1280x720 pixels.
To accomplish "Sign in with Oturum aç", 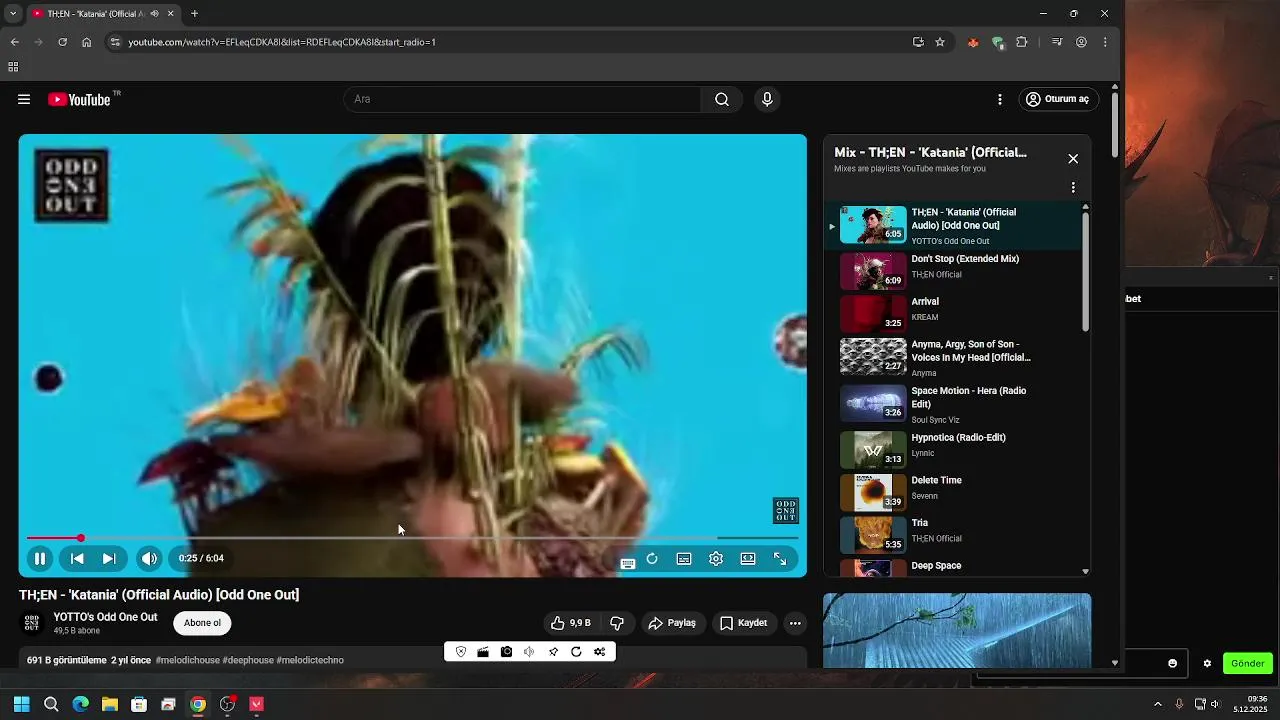I will [1058, 99].
